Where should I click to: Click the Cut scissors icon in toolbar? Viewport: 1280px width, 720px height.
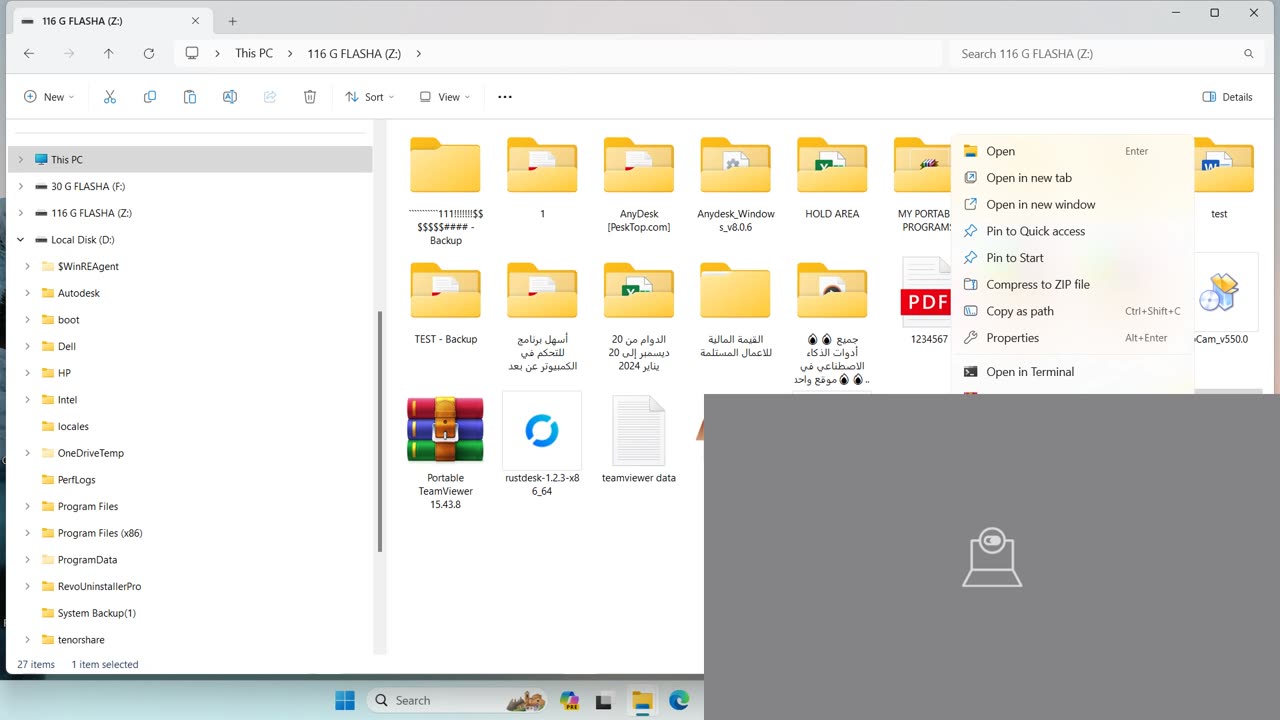pos(110,97)
